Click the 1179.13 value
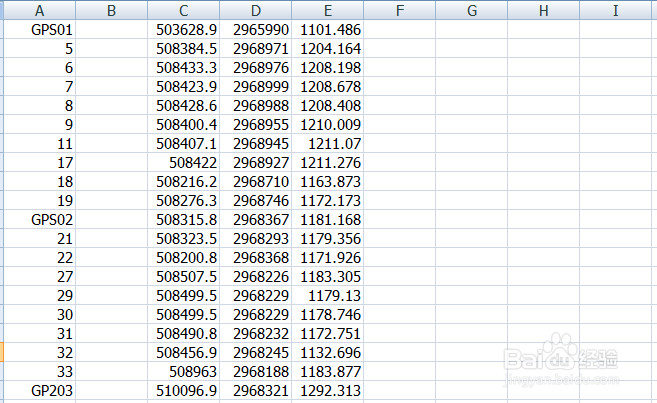 tap(328, 295)
